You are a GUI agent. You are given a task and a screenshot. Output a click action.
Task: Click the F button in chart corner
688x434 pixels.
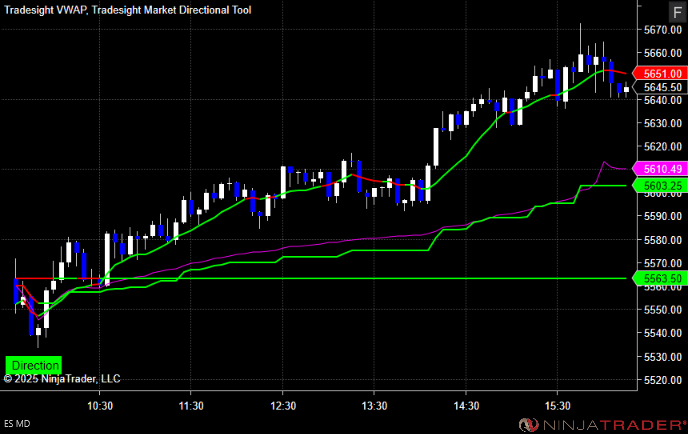(677, 12)
